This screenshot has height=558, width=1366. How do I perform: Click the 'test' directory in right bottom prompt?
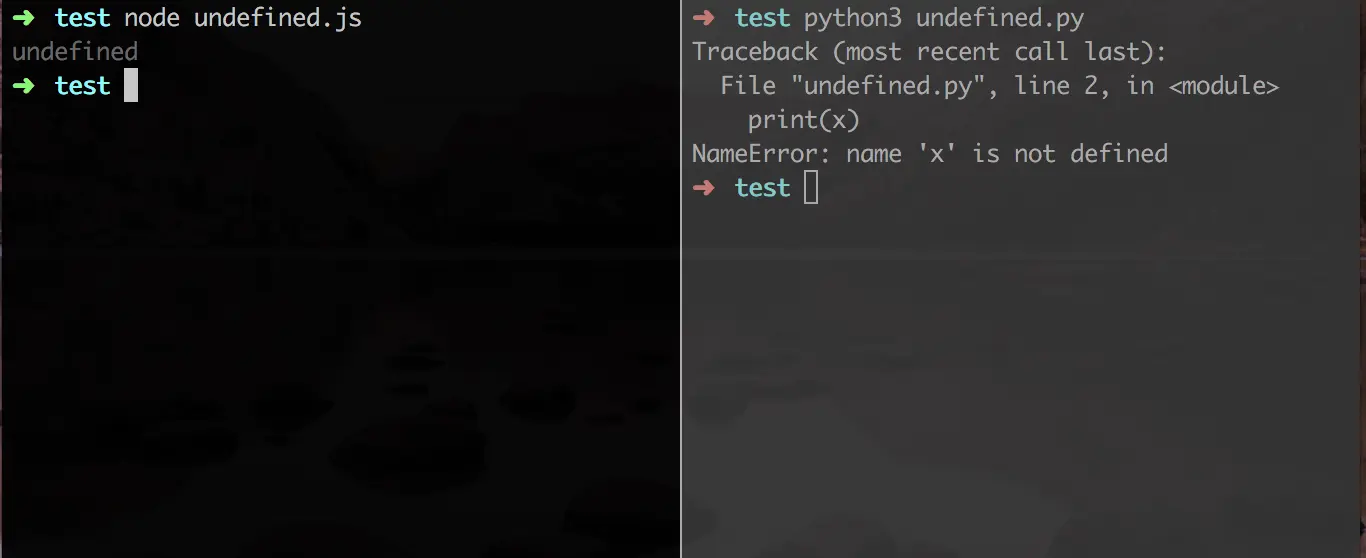click(x=762, y=188)
